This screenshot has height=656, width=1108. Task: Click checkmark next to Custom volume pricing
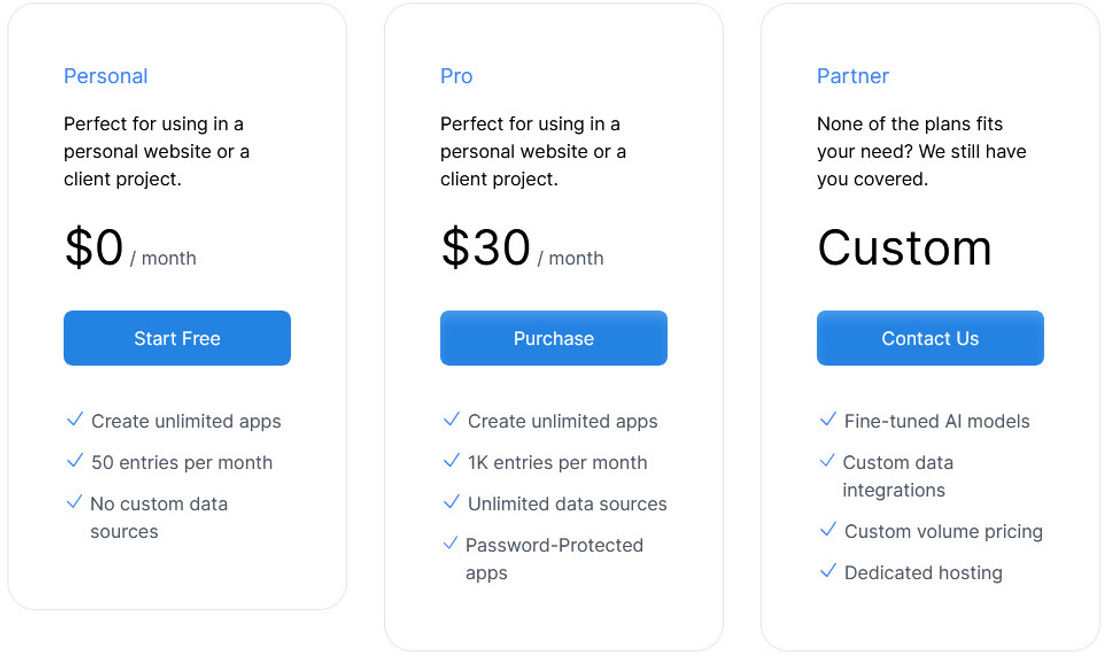pos(828,529)
